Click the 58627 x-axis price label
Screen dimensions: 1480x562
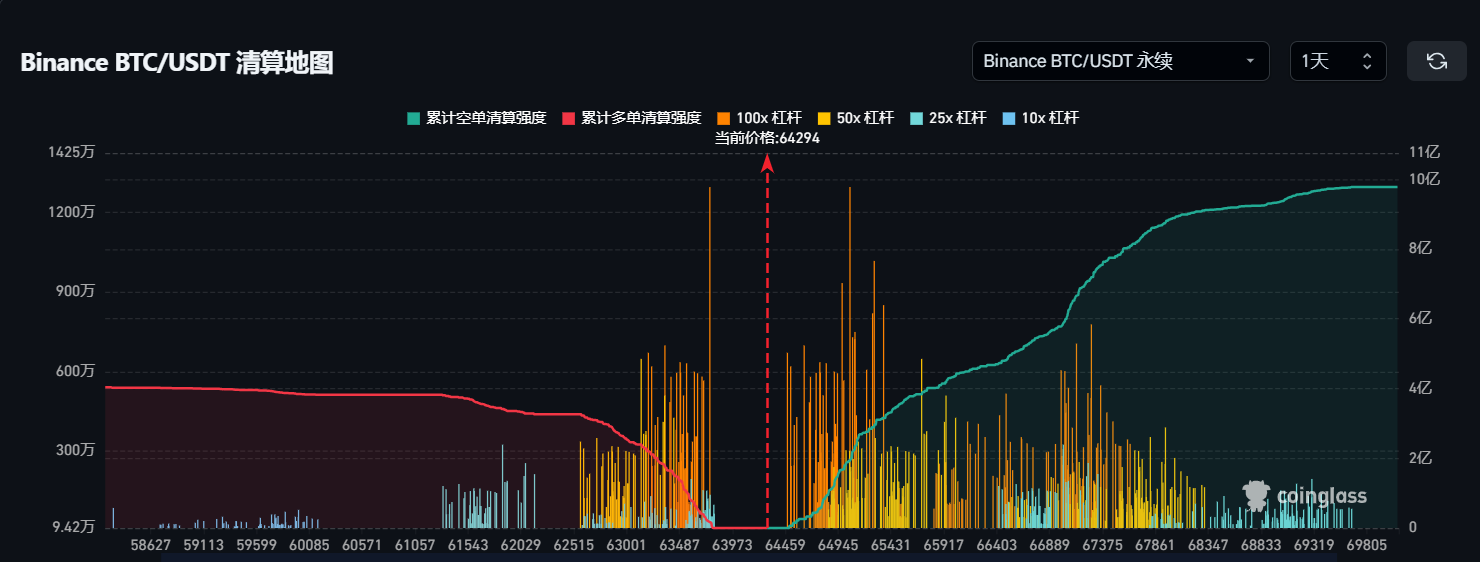151,546
